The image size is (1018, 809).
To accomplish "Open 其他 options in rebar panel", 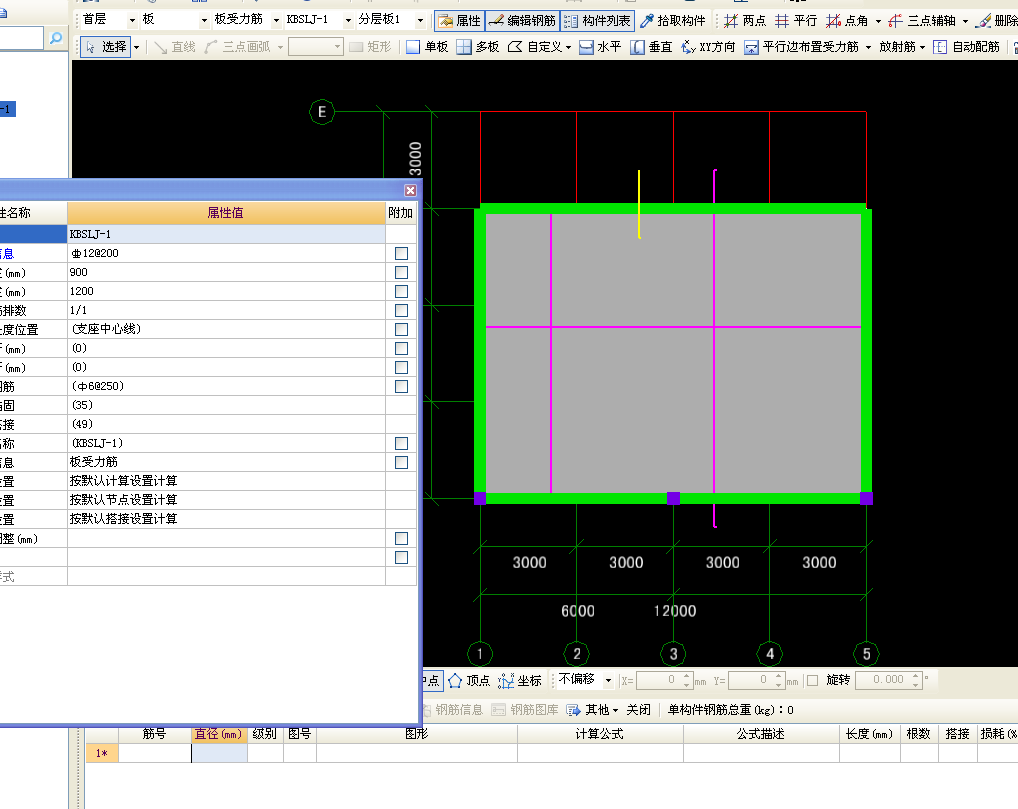I will (591, 710).
